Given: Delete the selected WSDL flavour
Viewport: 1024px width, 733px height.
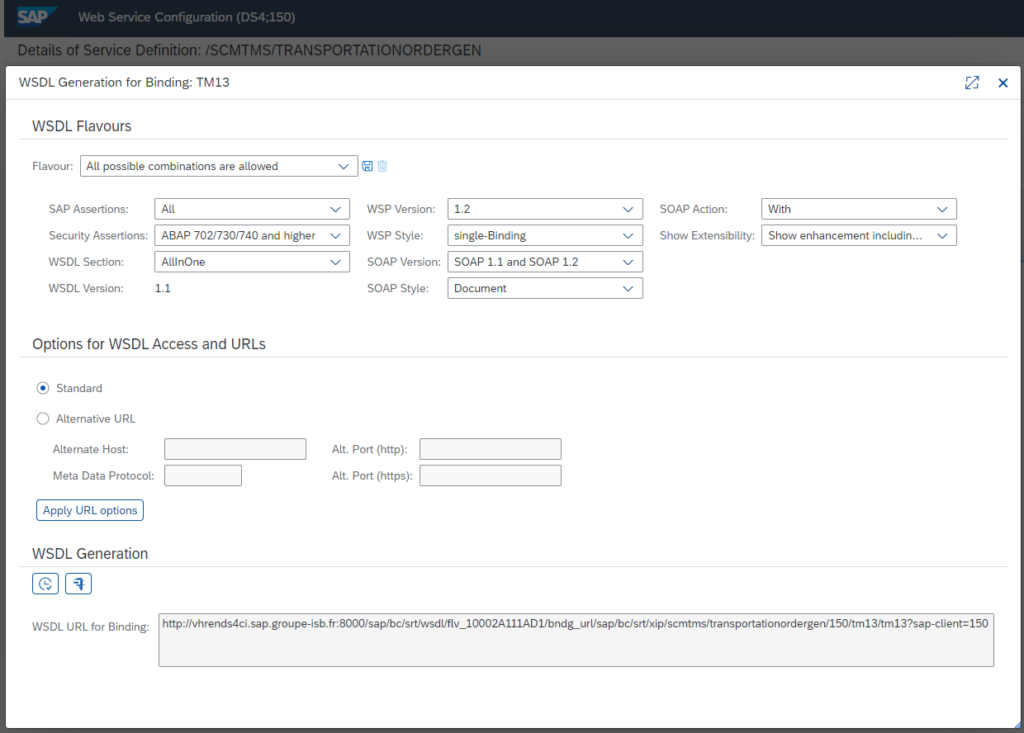Looking at the screenshot, I should (383, 166).
